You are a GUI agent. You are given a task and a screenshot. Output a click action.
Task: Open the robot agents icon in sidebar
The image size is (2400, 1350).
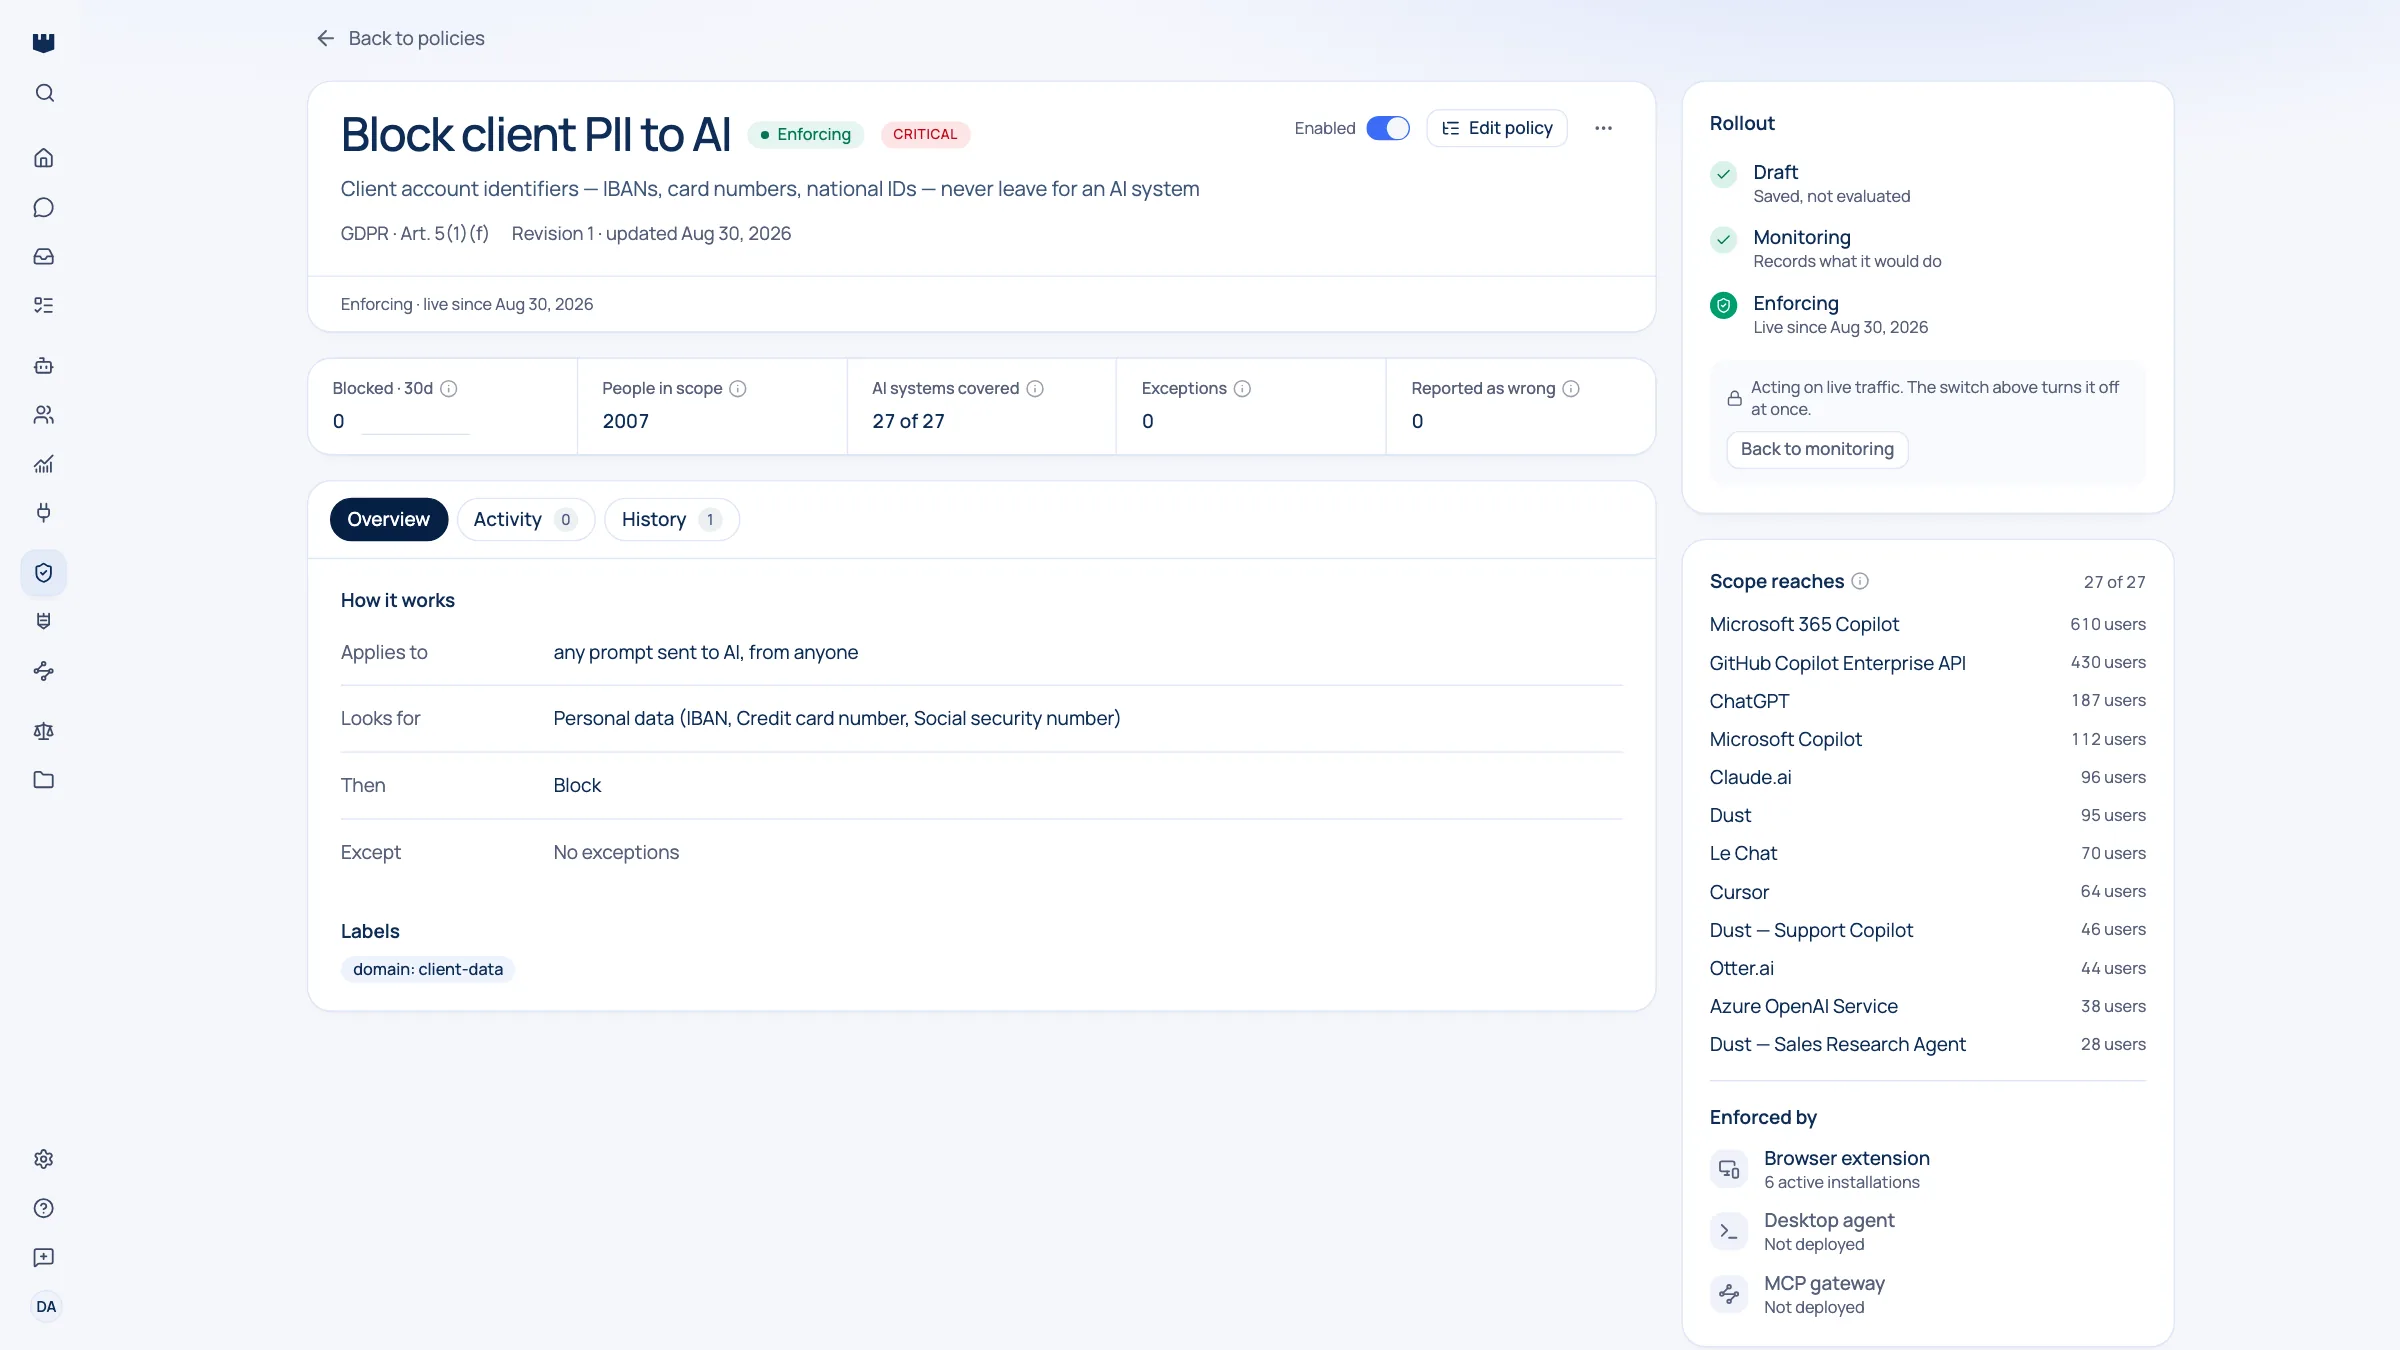44,366
